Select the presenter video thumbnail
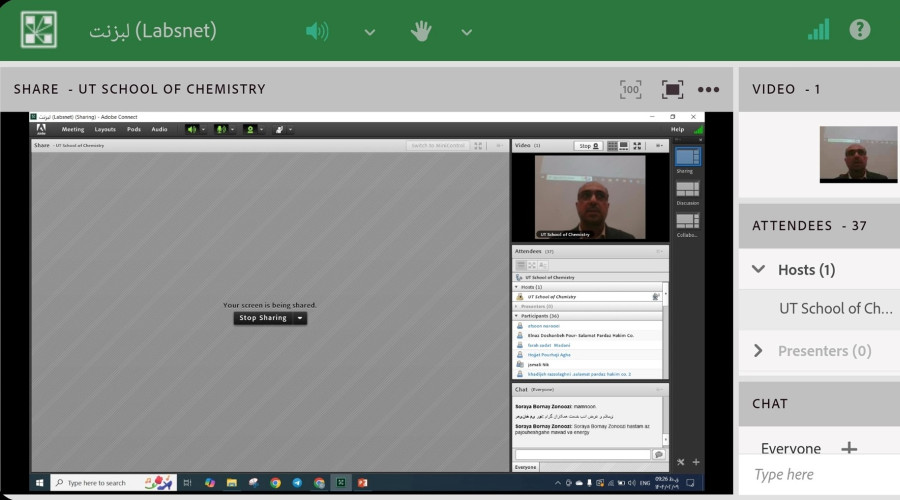 click(858, 154)
